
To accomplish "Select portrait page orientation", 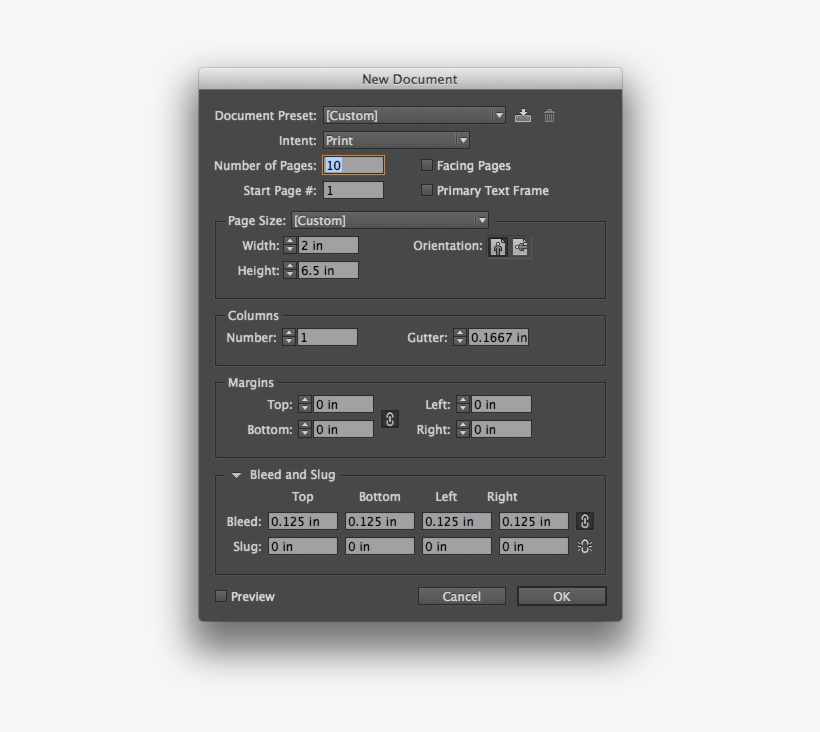I will [497, 246].
